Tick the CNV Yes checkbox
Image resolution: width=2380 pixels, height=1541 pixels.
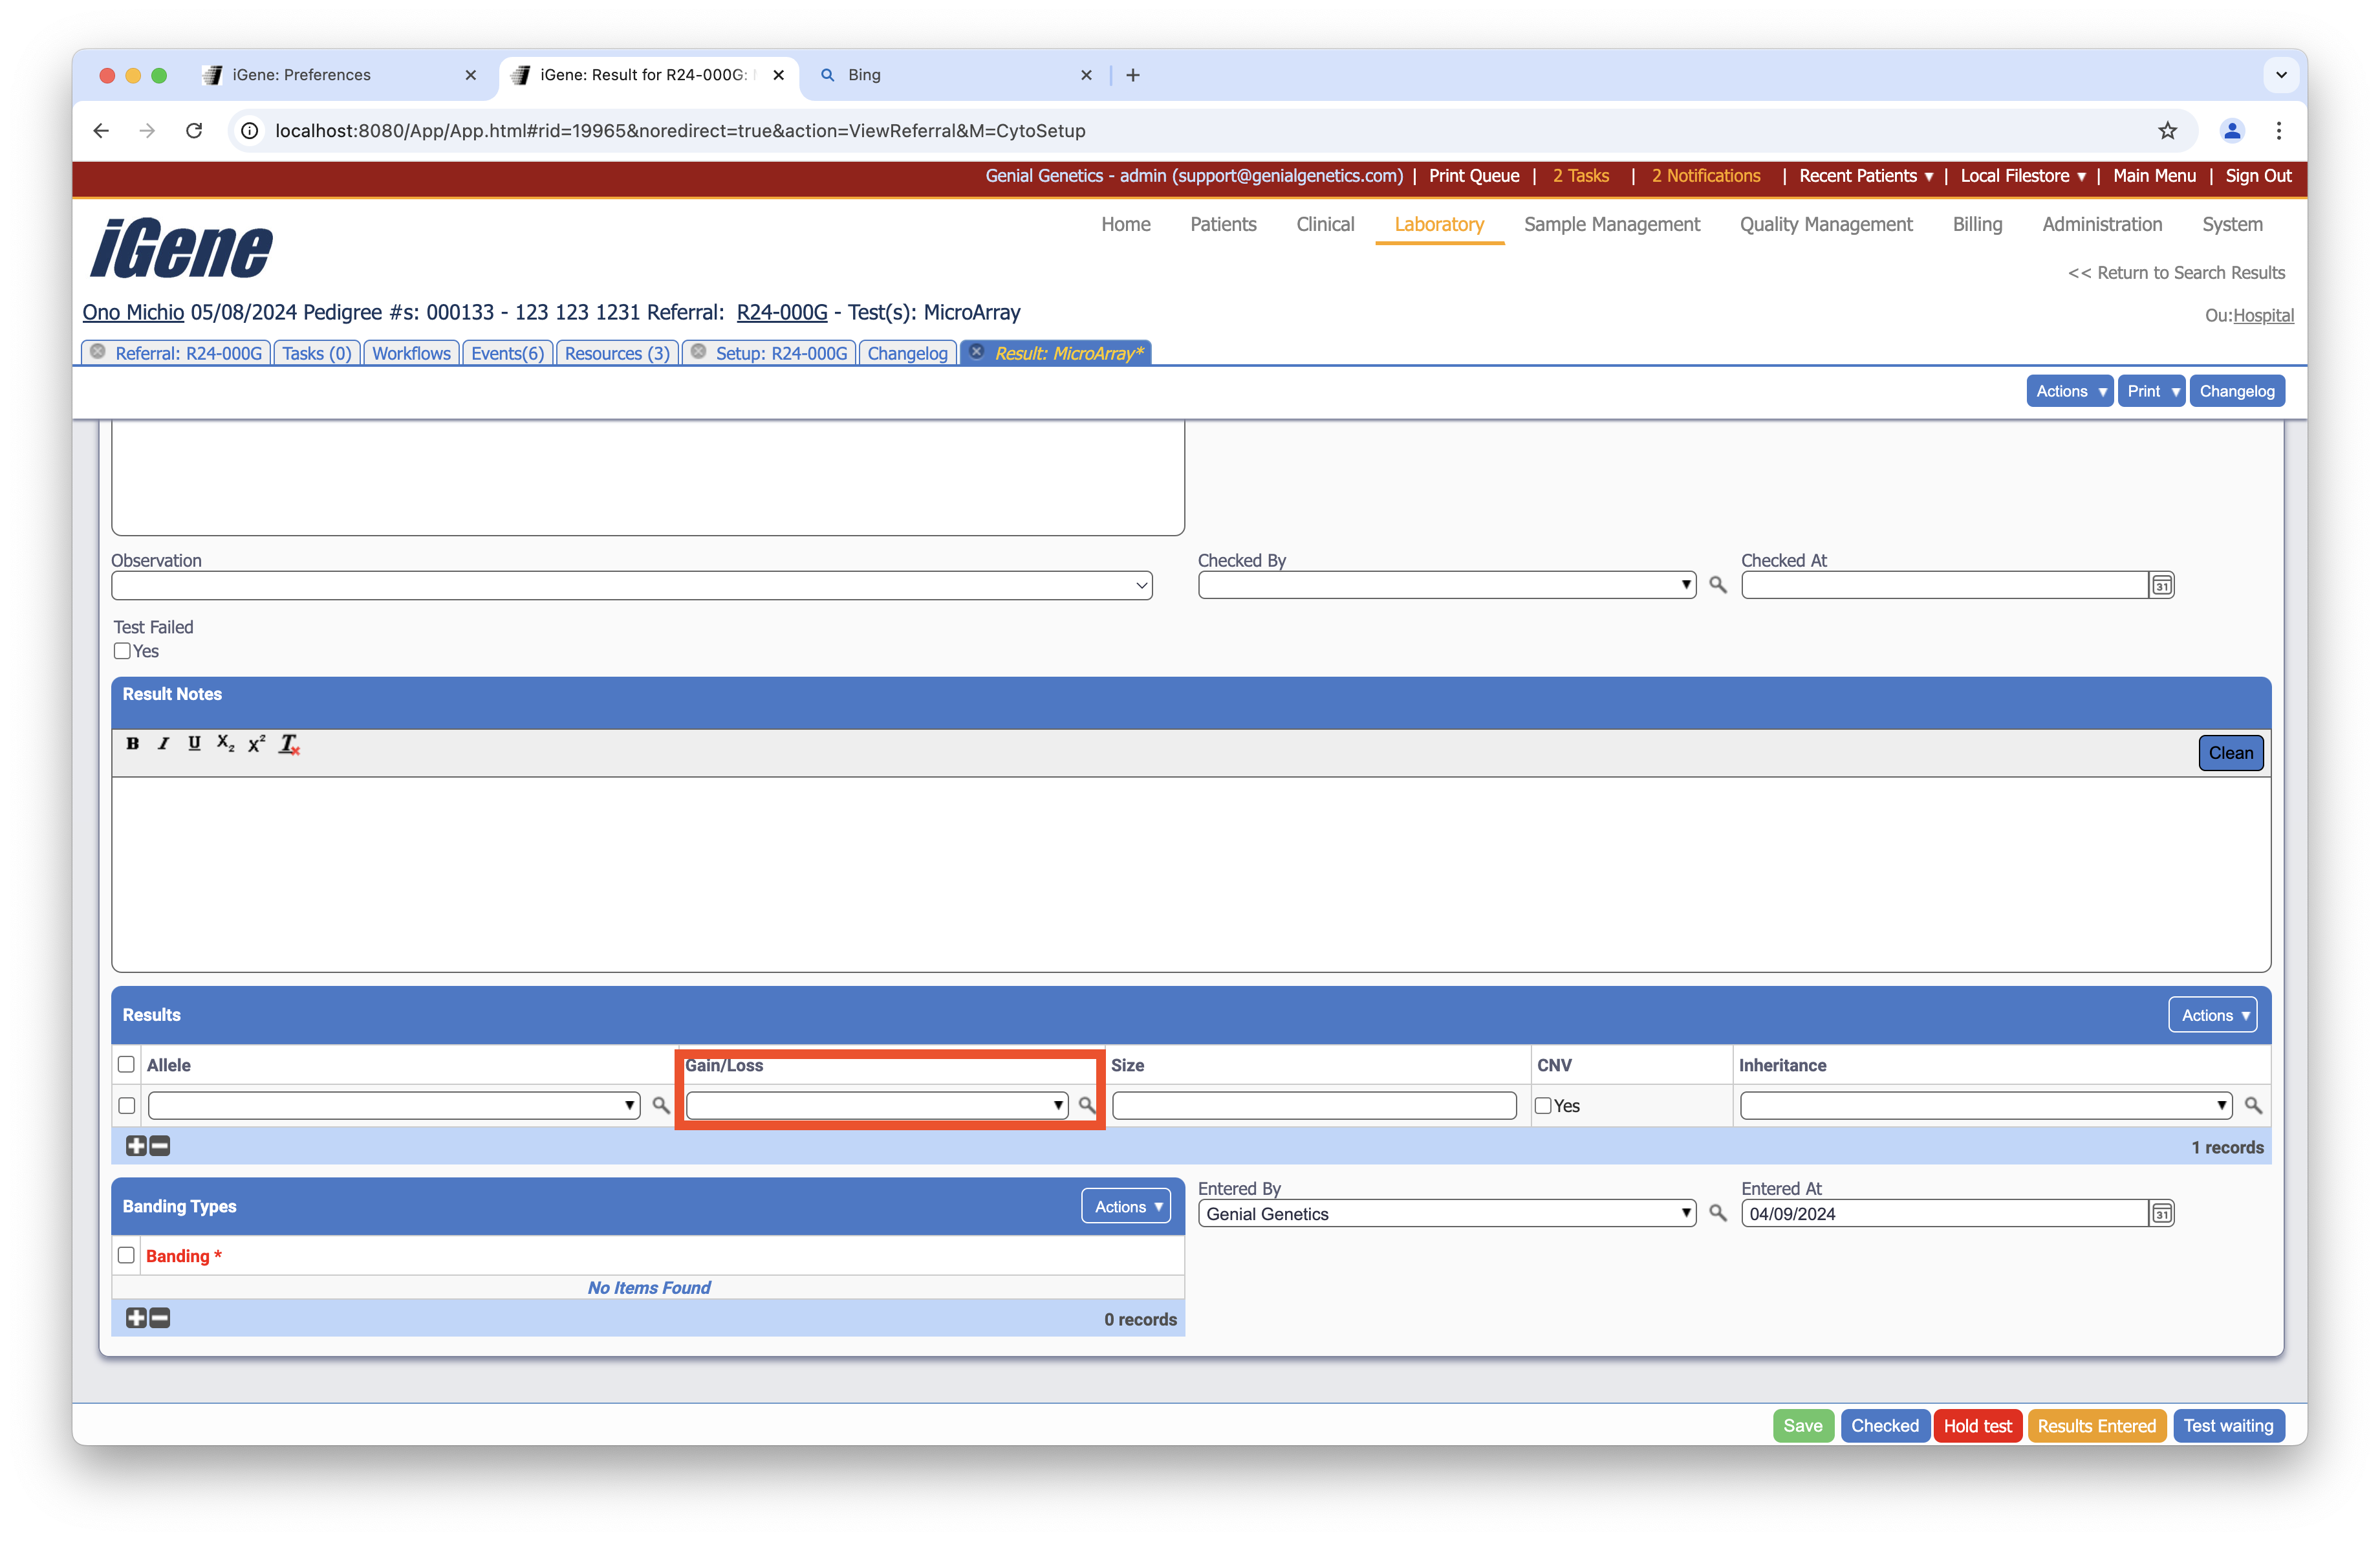click(x=1543, y=1105)
